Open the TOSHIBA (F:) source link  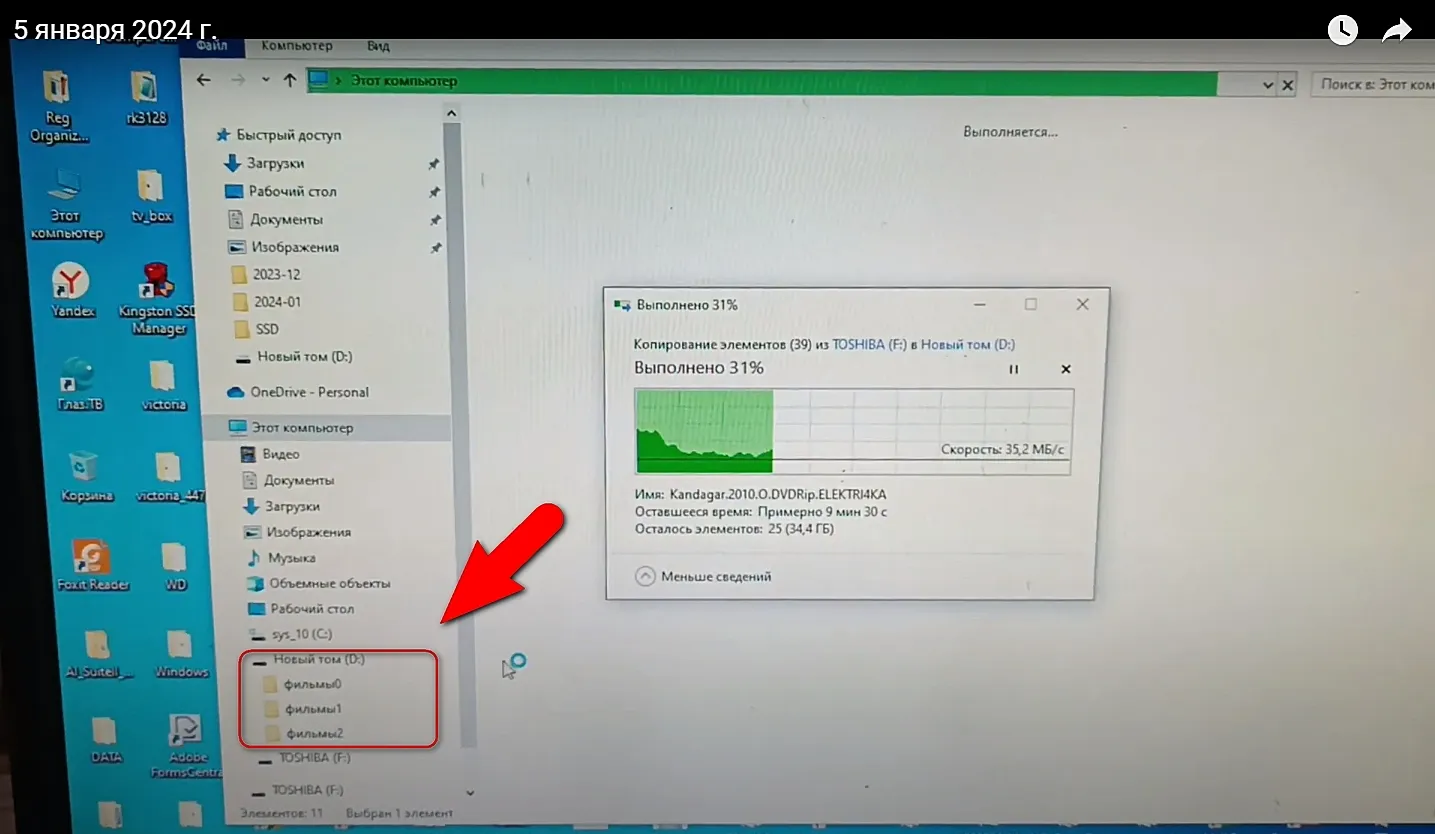pyautogui.click(x=872, y=344)
